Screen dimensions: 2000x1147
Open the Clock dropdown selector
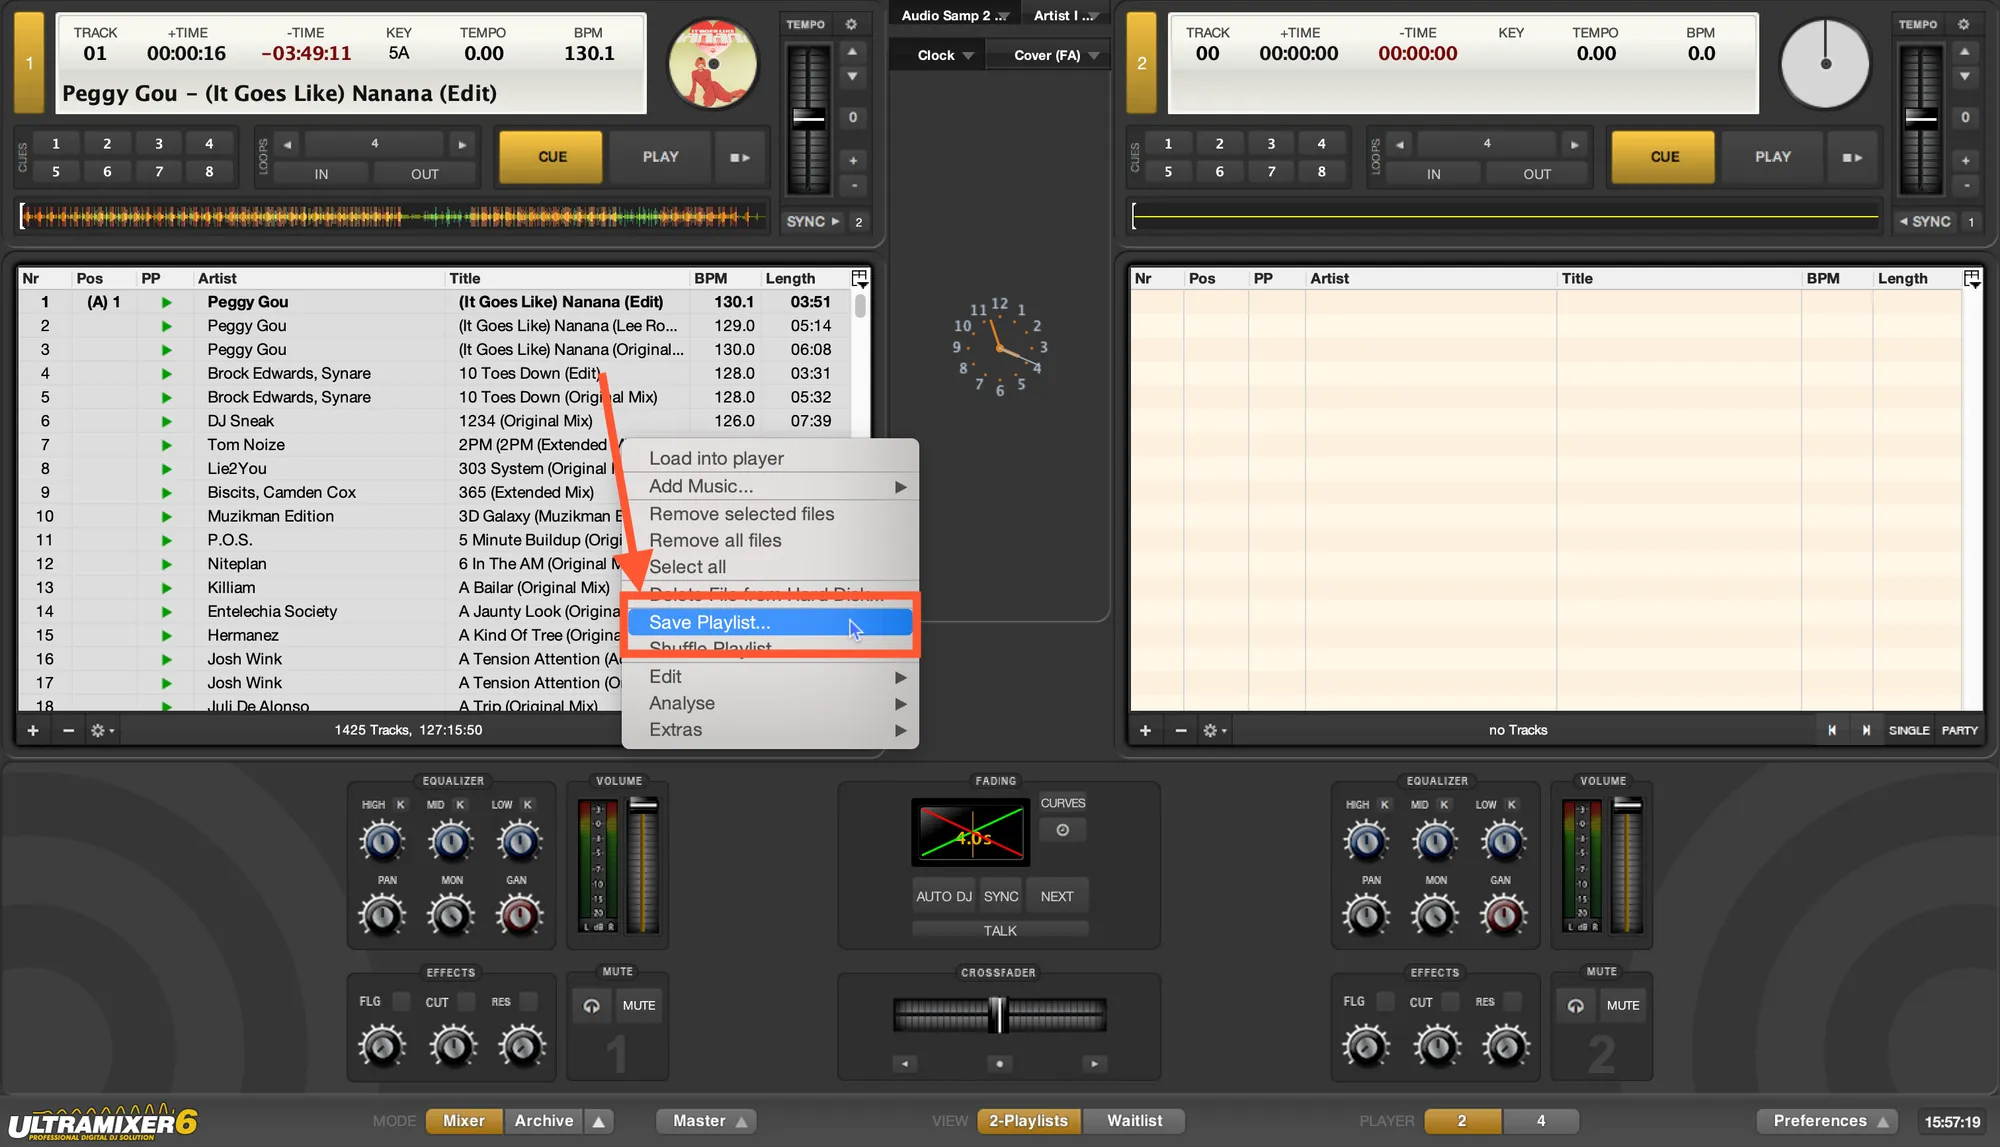(945, 56)
